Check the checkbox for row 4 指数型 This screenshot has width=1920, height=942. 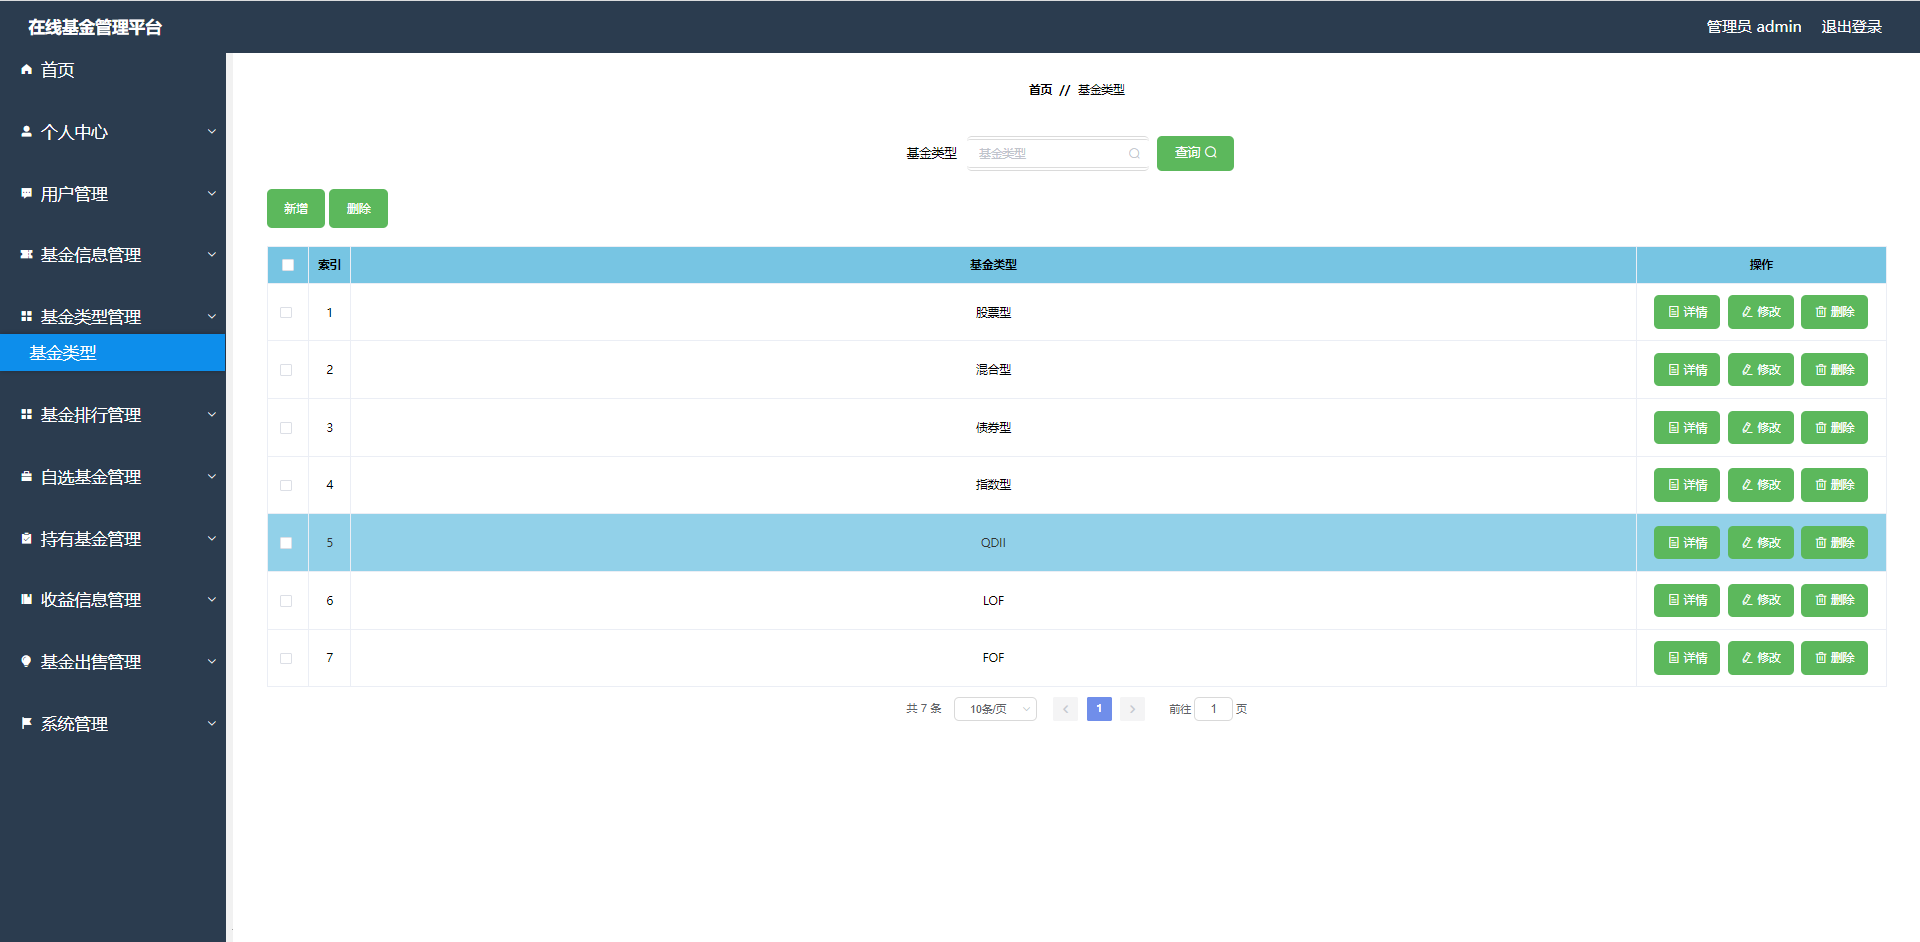[286, 485]
